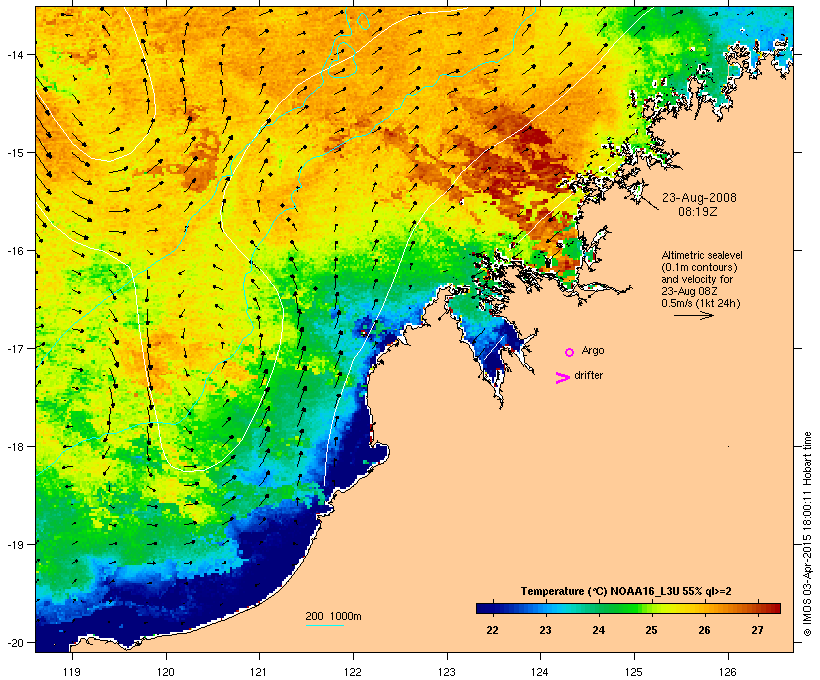
Task: Click the longitude label 124
Action: [540, 671]
